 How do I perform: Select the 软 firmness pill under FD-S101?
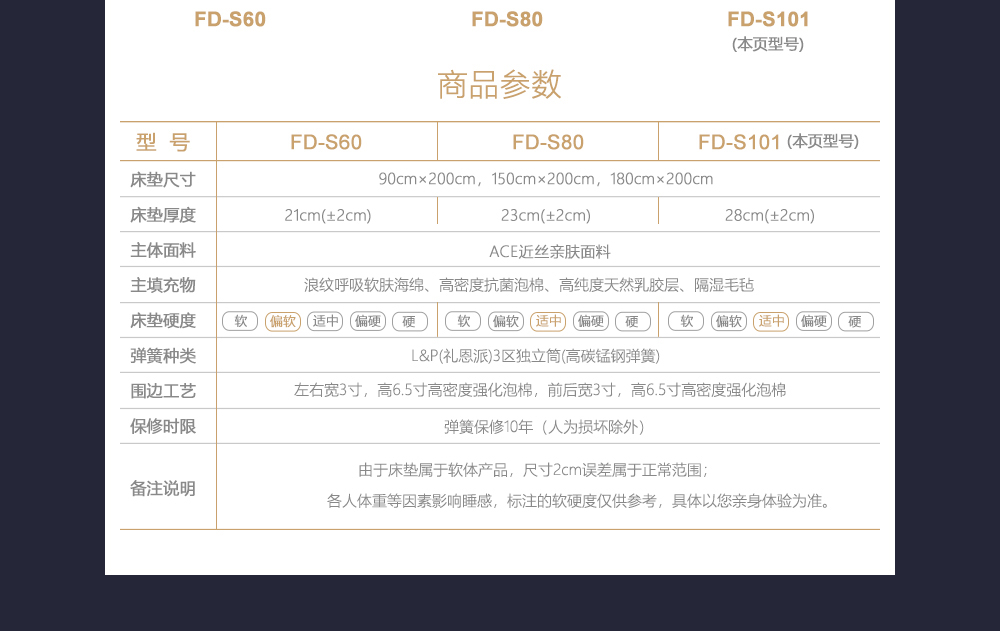(686, 321)
